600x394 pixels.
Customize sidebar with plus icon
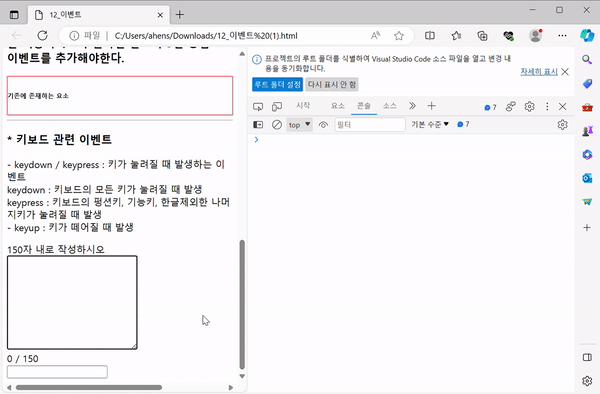(587, 228)
